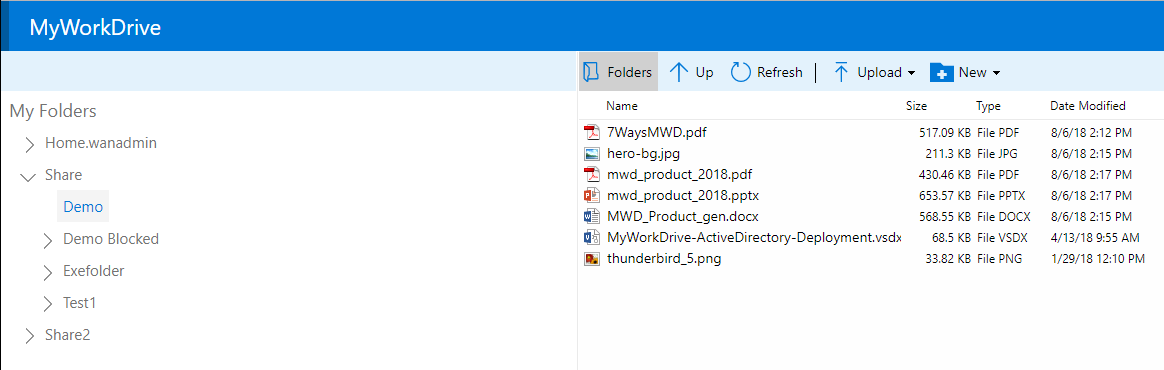Click the MyWorkDrive title link
This screenshot has width=1164, height=370.
(x=95, y=28)
